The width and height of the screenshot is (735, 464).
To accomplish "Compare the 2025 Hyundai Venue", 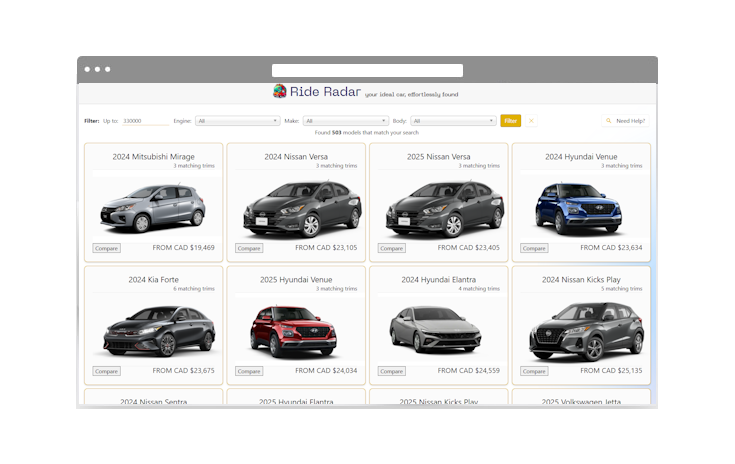I will coord(249,371).
